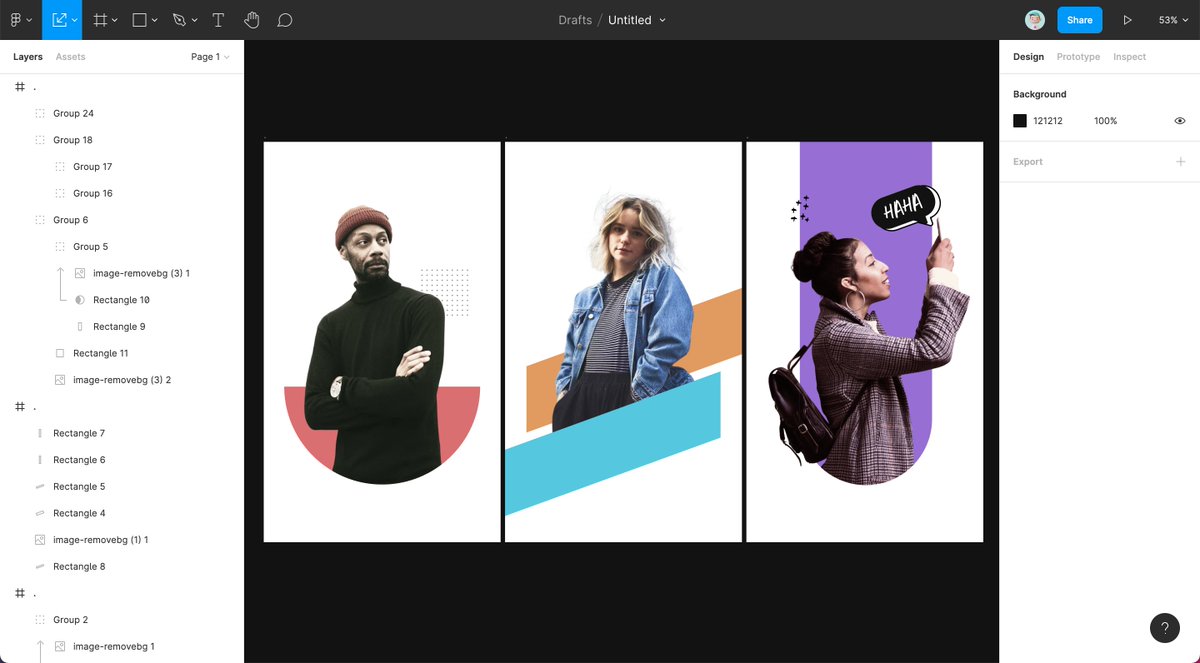Switch to the Prototype tab

point(1078,56)
